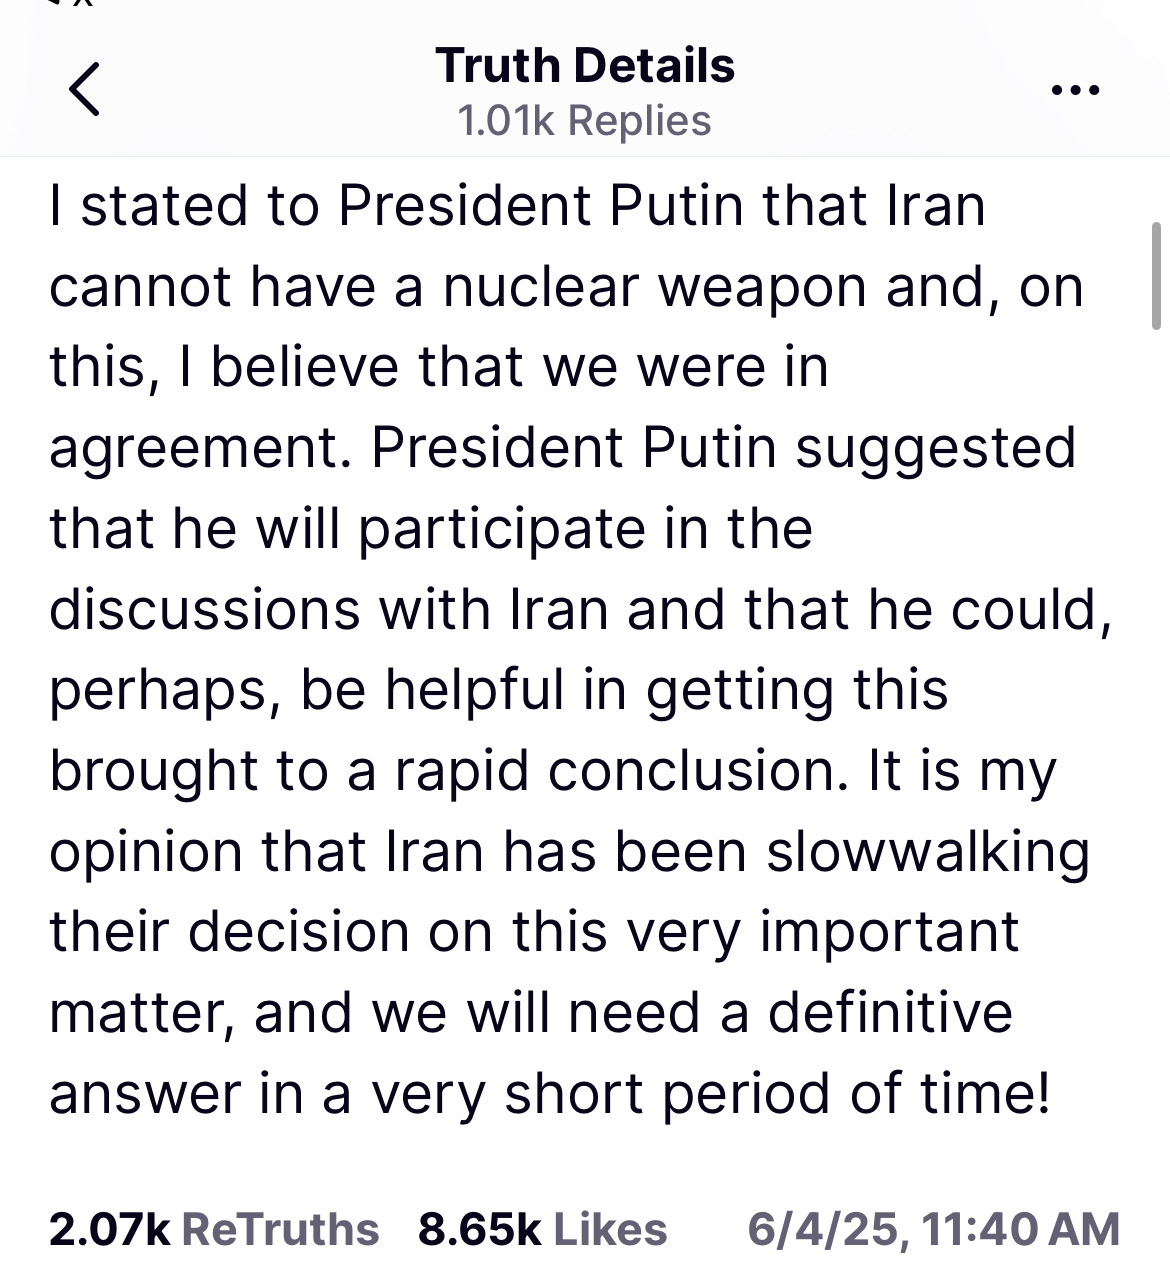Tap the line starting 'I stated to President Putin'
The height and width of the screenshot is (1272, 1170).
(517, 206)
